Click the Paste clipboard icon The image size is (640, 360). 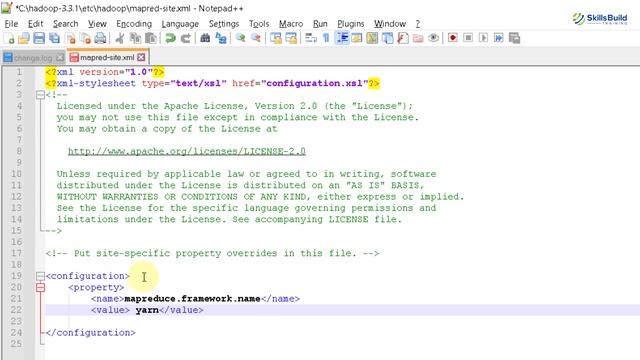tap(151, 38)
